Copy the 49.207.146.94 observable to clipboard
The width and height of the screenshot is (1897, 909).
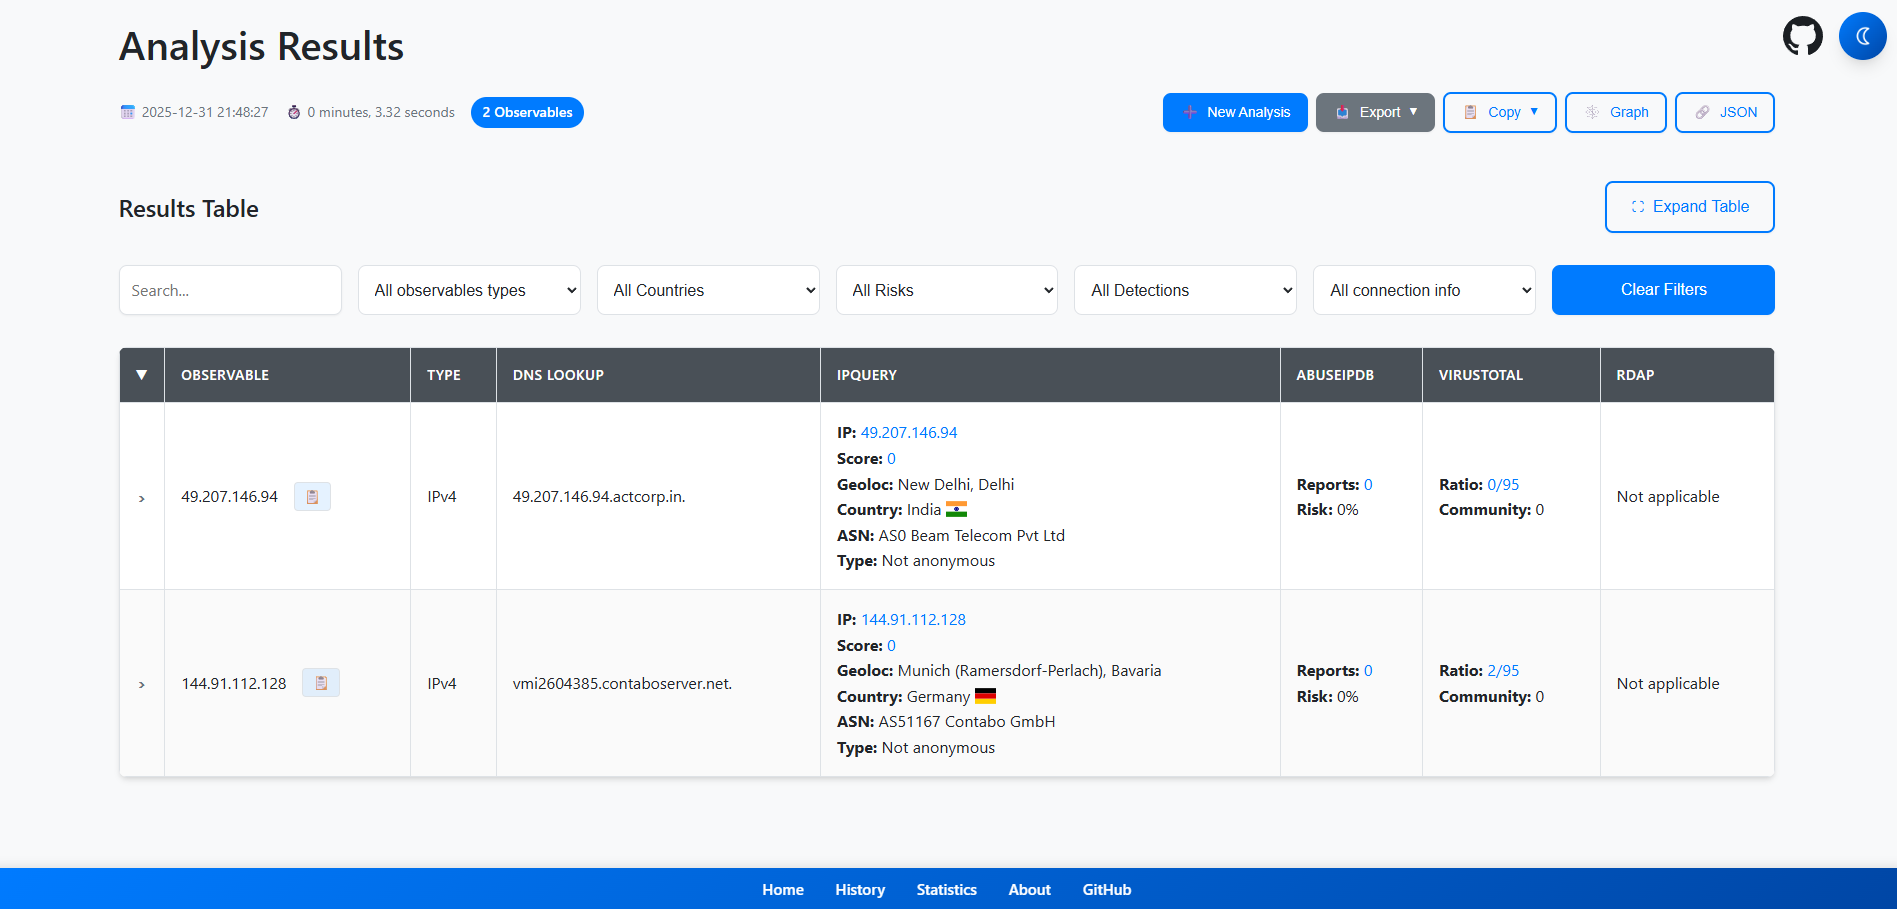[x=312, y=497]
